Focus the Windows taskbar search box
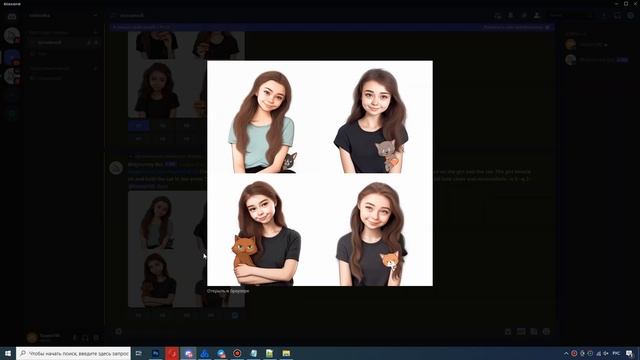 coord(73,353)
